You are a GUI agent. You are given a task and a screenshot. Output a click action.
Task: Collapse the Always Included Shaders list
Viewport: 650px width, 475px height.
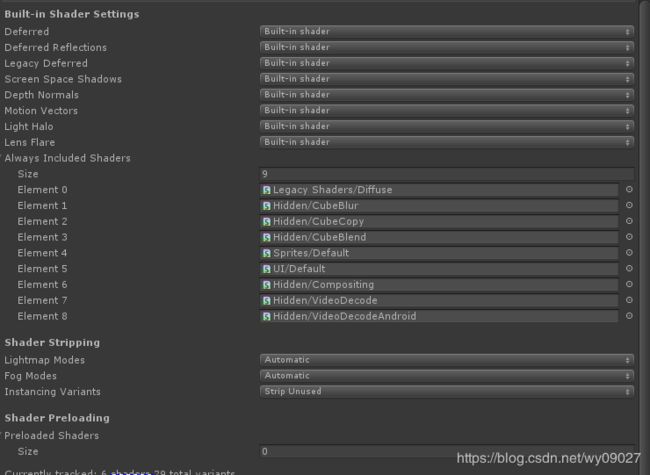pyautogui.click(x=67, y=158)
